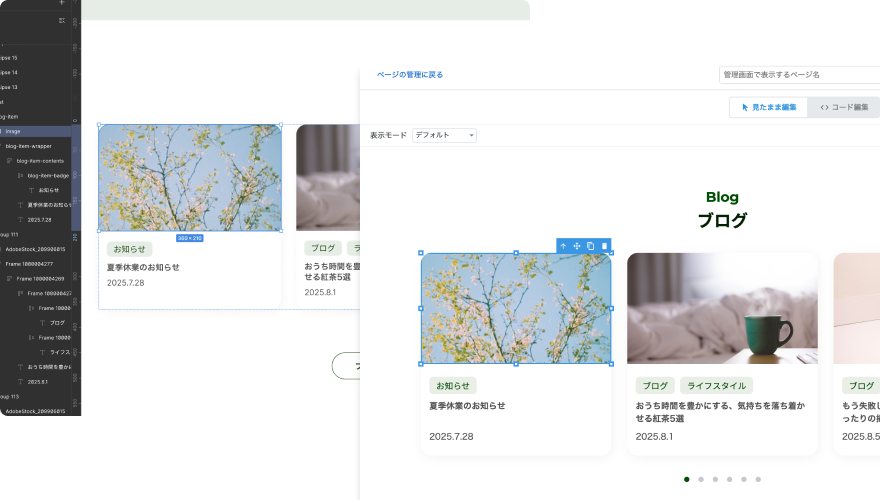
Task: Click the frame icon beside blog-item-badge layer
Action: click(20, 175)
